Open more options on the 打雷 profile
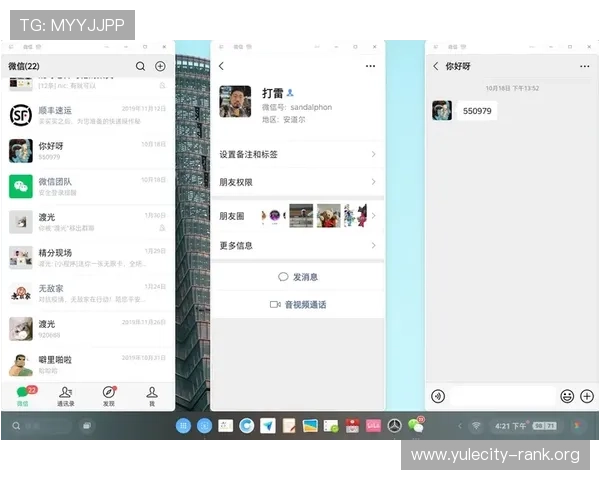 tap(370, 66)
